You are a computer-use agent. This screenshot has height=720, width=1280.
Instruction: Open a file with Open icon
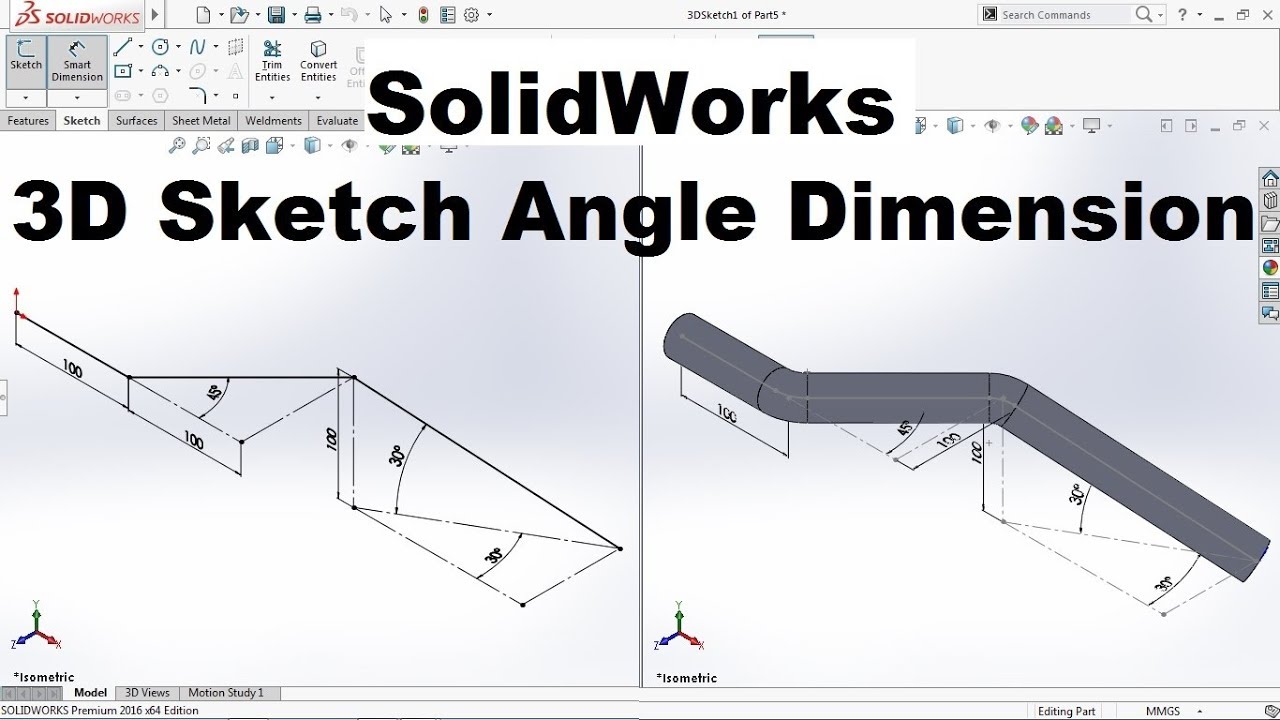point(238,15)
